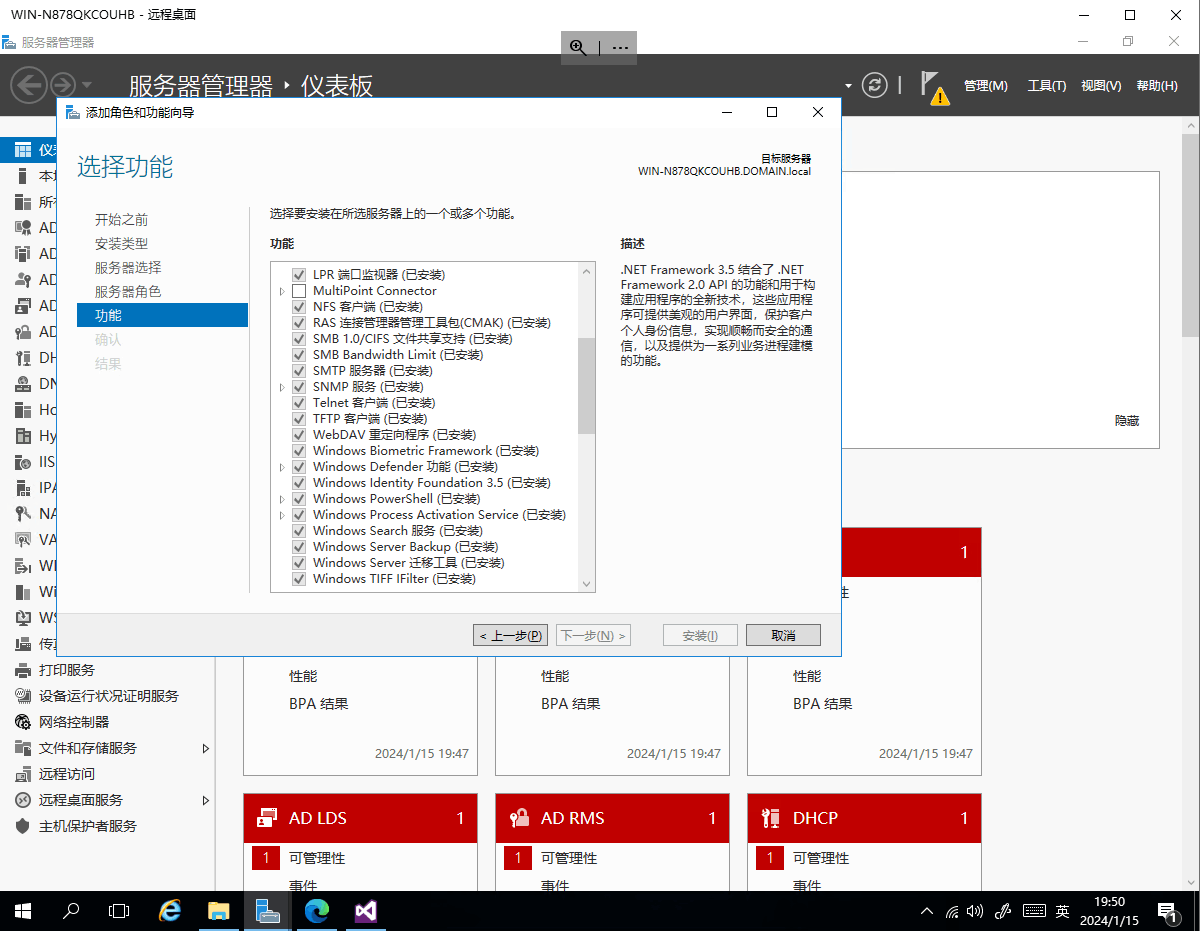Open the 管理(M) menu
The width and height of the screenshot is (1200, 931).
tap(985, 86)
